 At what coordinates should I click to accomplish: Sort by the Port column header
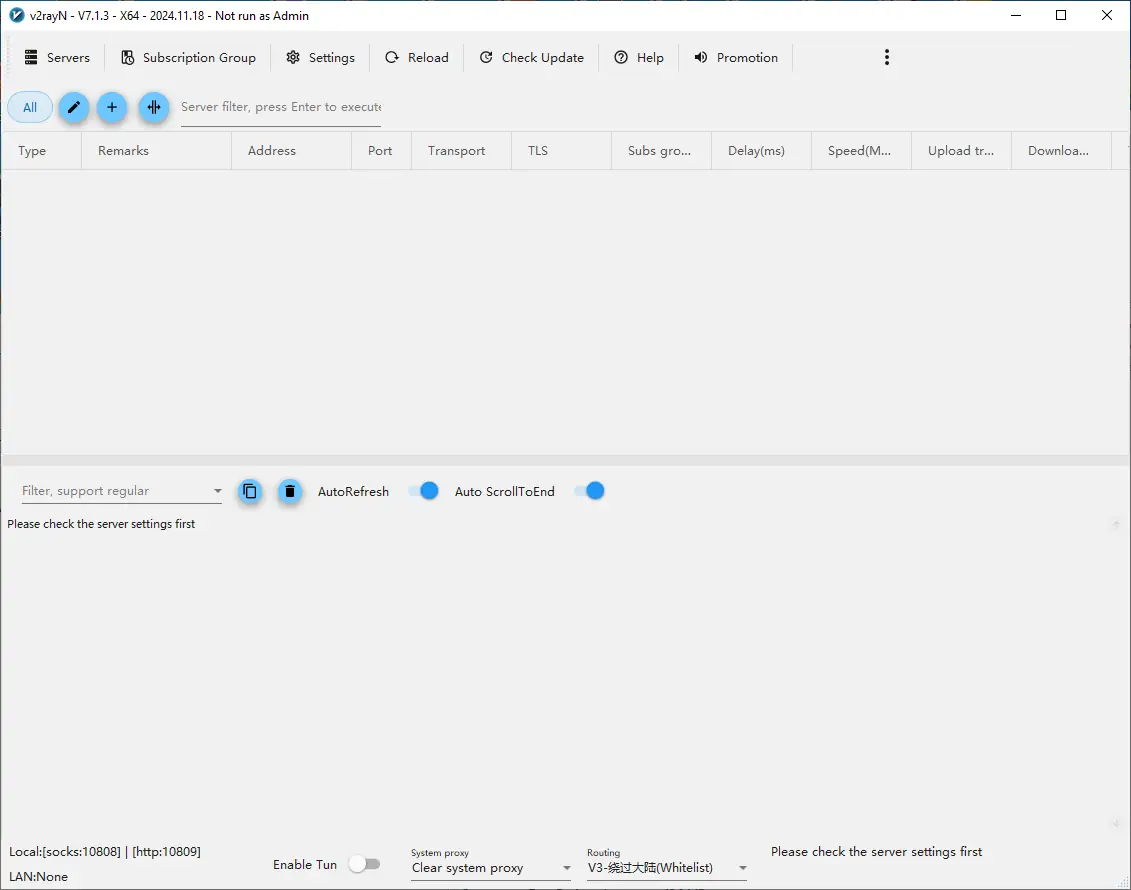click(381, 151)
